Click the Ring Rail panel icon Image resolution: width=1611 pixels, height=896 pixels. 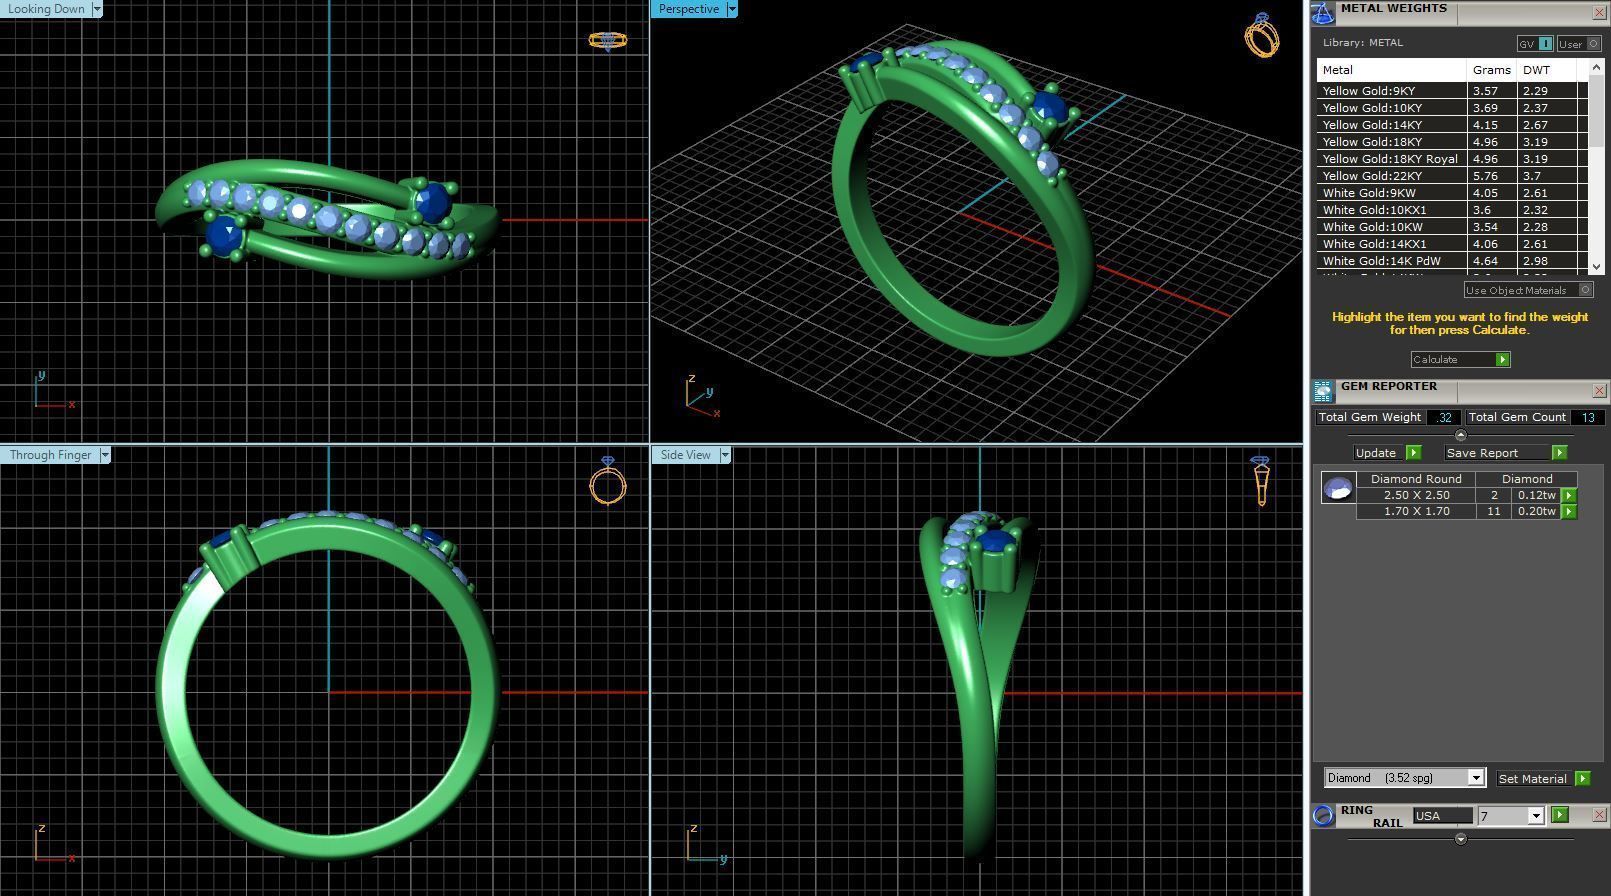click(1323, 815)
